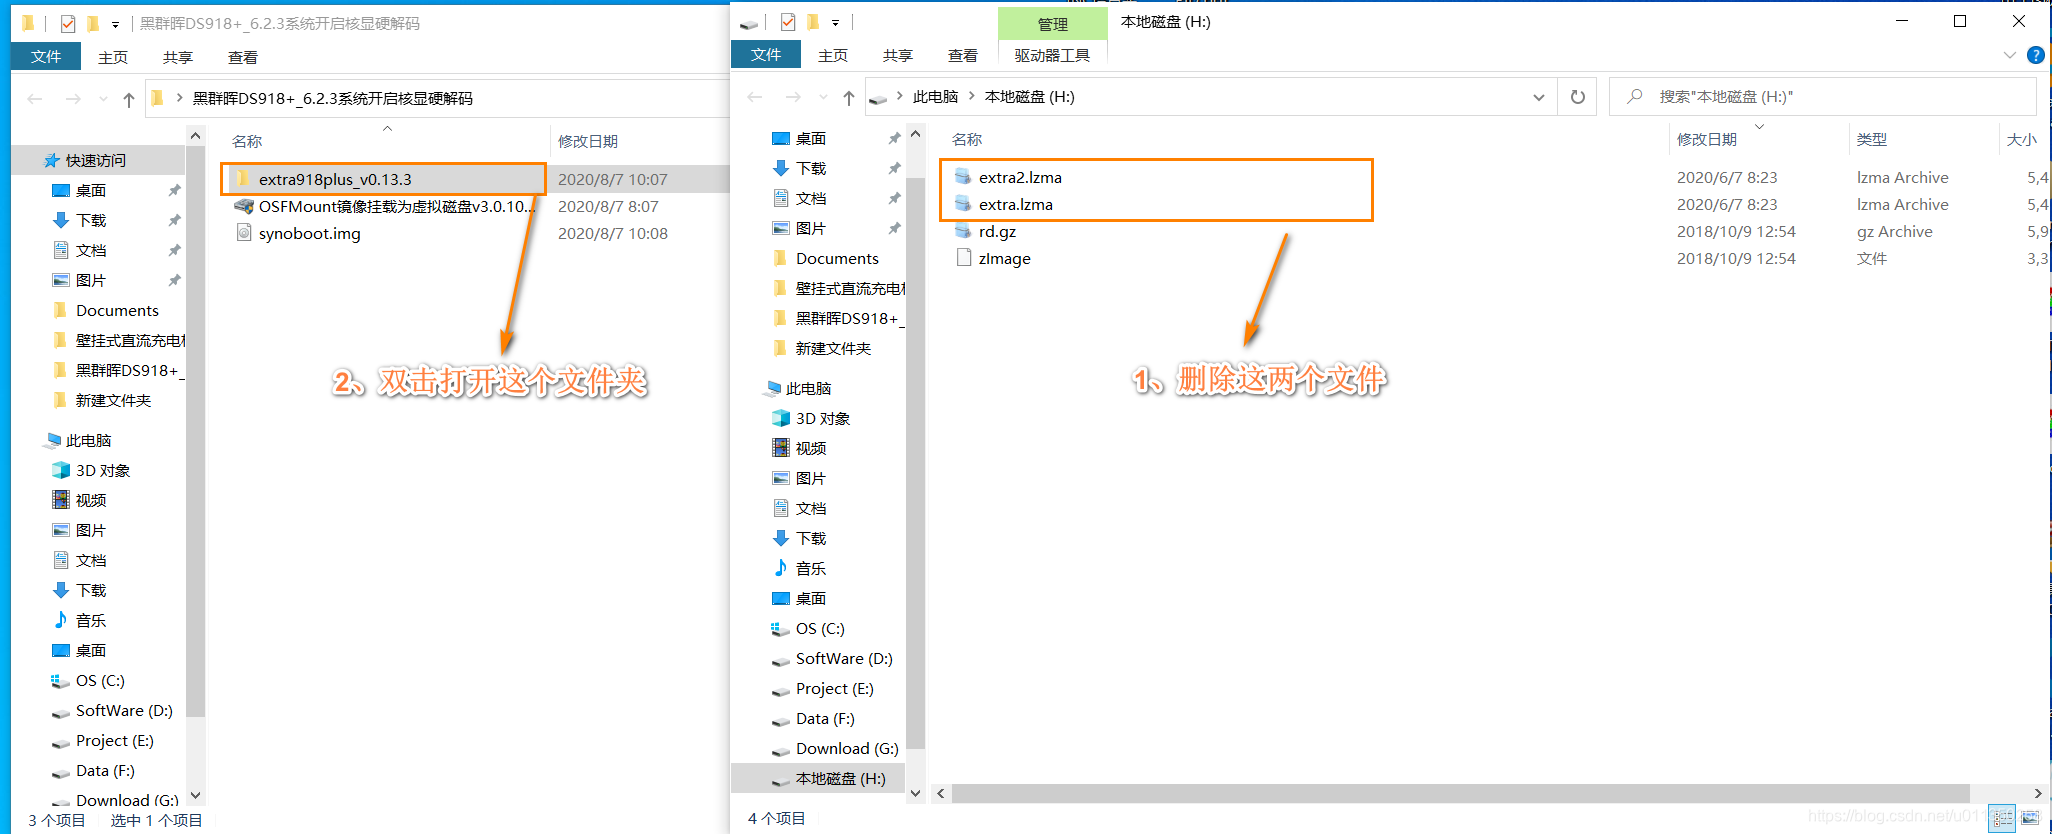Open Download (G:) in H: window sidebar
Screen dimensions: 2052x834
847,748
